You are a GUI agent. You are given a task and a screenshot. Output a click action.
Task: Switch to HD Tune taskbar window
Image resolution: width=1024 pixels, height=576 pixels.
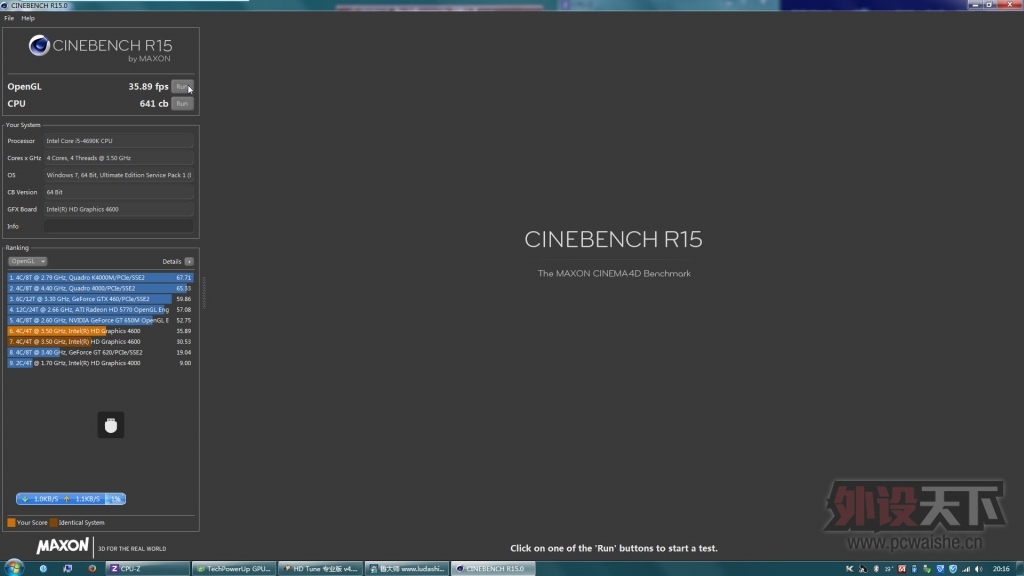tap(321, 569)
